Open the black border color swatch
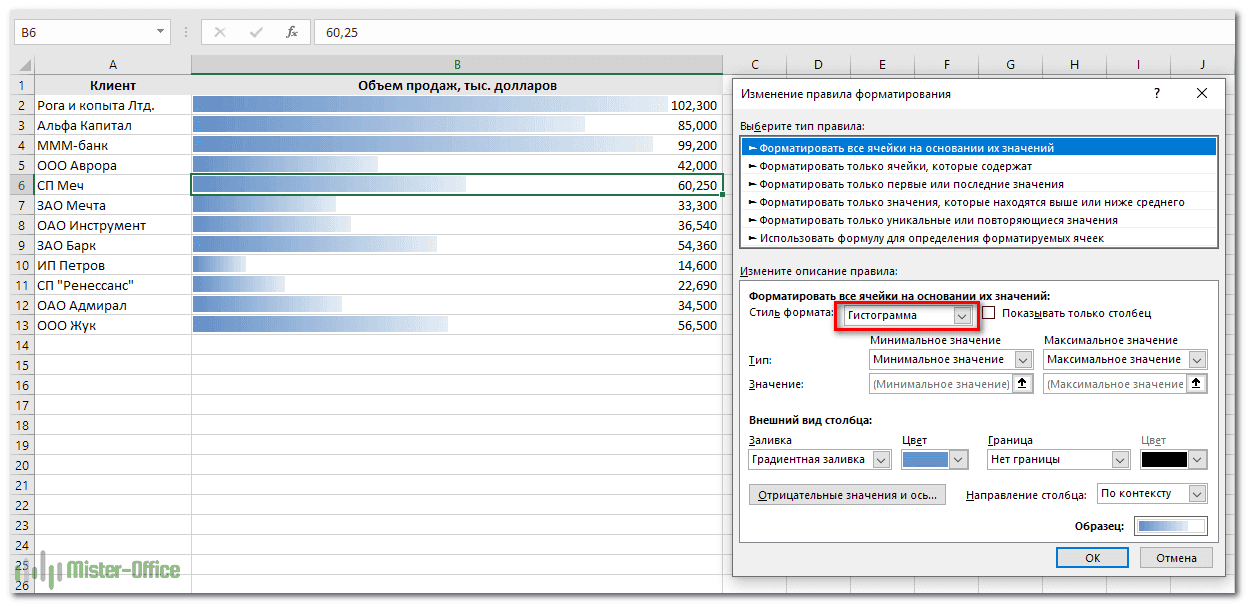Viewport: 1246px width, 604px height. (1164, 460)
